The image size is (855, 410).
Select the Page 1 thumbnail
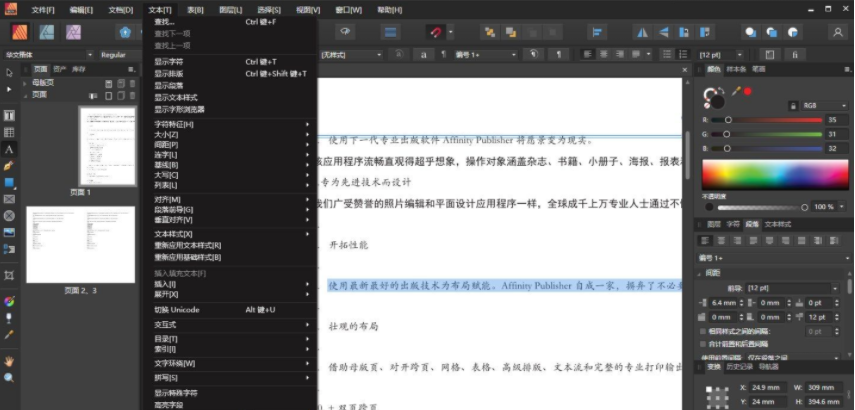(x=106, y=146)
